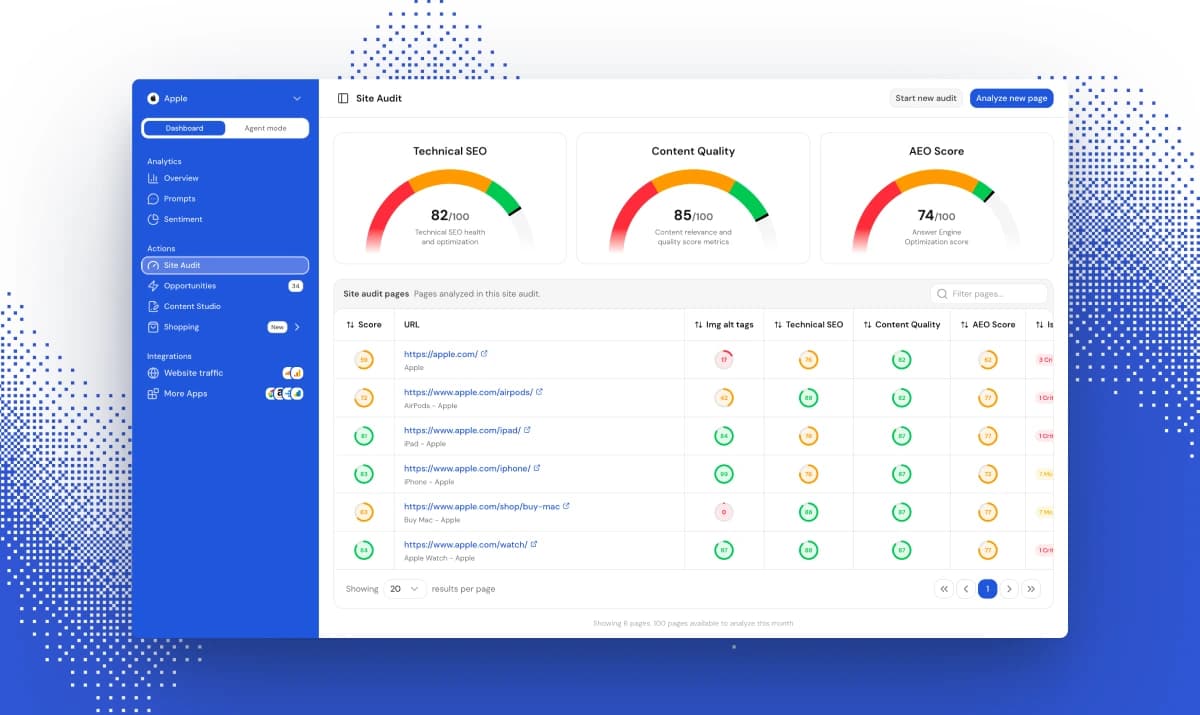The width and height of the screenshot is (1200, 715).
Task: Jump to the last results page
Action: pos(1031,589)
